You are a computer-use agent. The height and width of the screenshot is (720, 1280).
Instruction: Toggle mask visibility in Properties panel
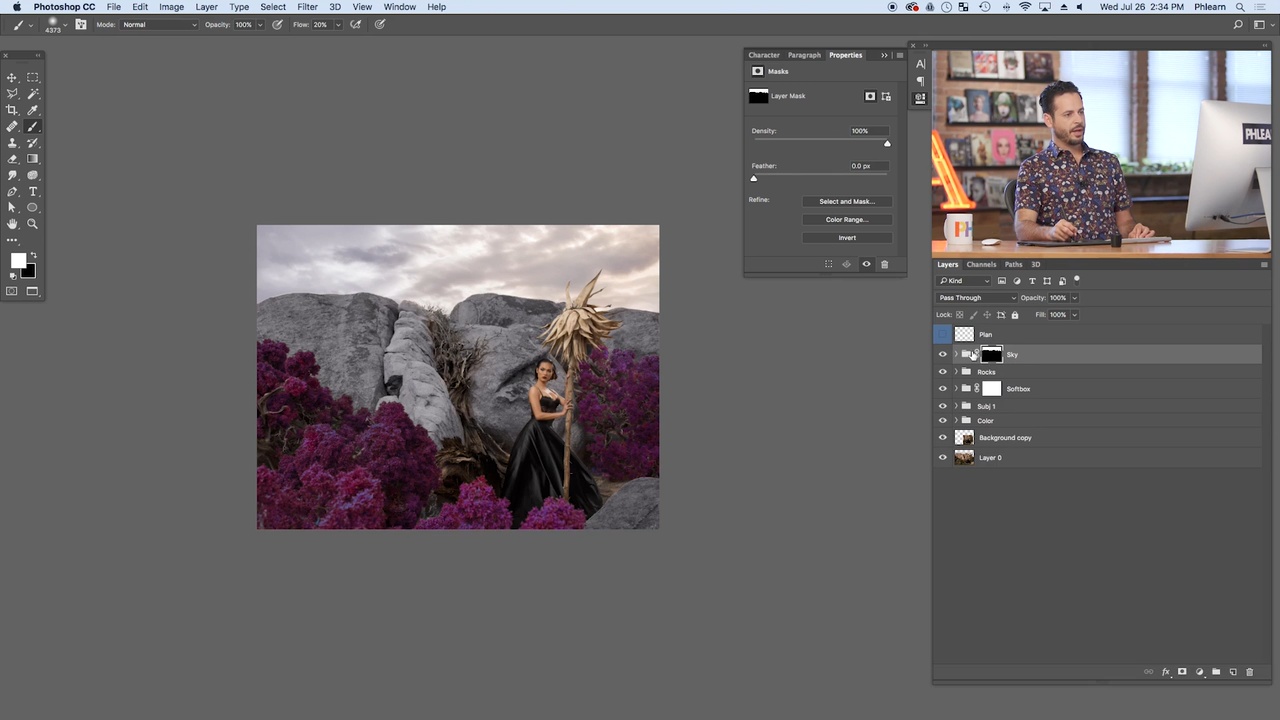866,264
